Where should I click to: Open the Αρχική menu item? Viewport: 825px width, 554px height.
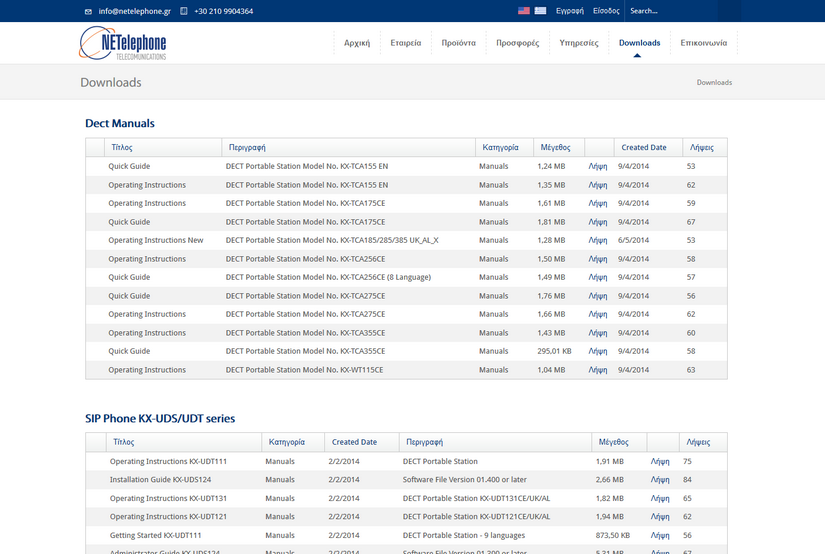pyautogui.click(x=357, y=43)
